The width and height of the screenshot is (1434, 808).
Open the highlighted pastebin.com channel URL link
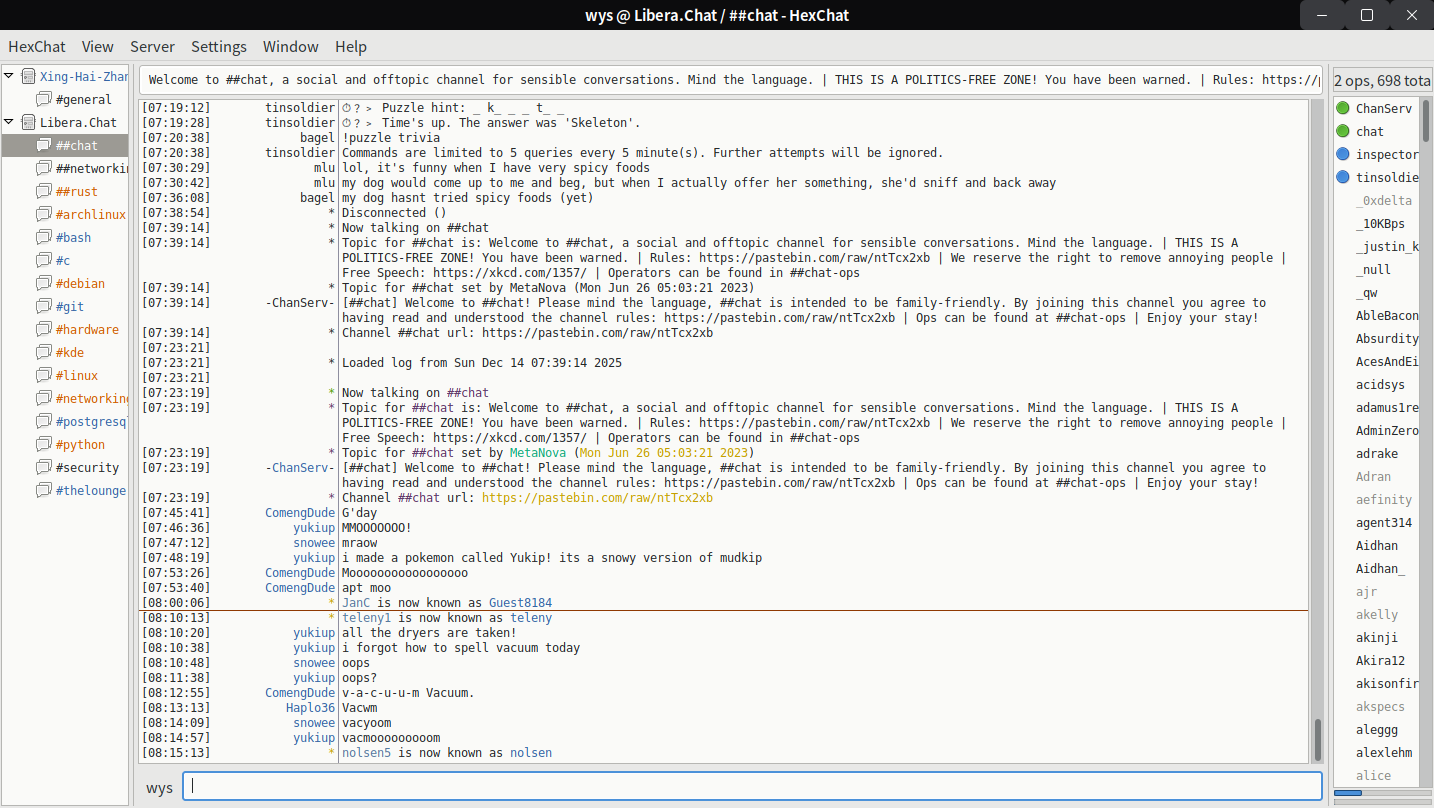[x=597, y=498]
